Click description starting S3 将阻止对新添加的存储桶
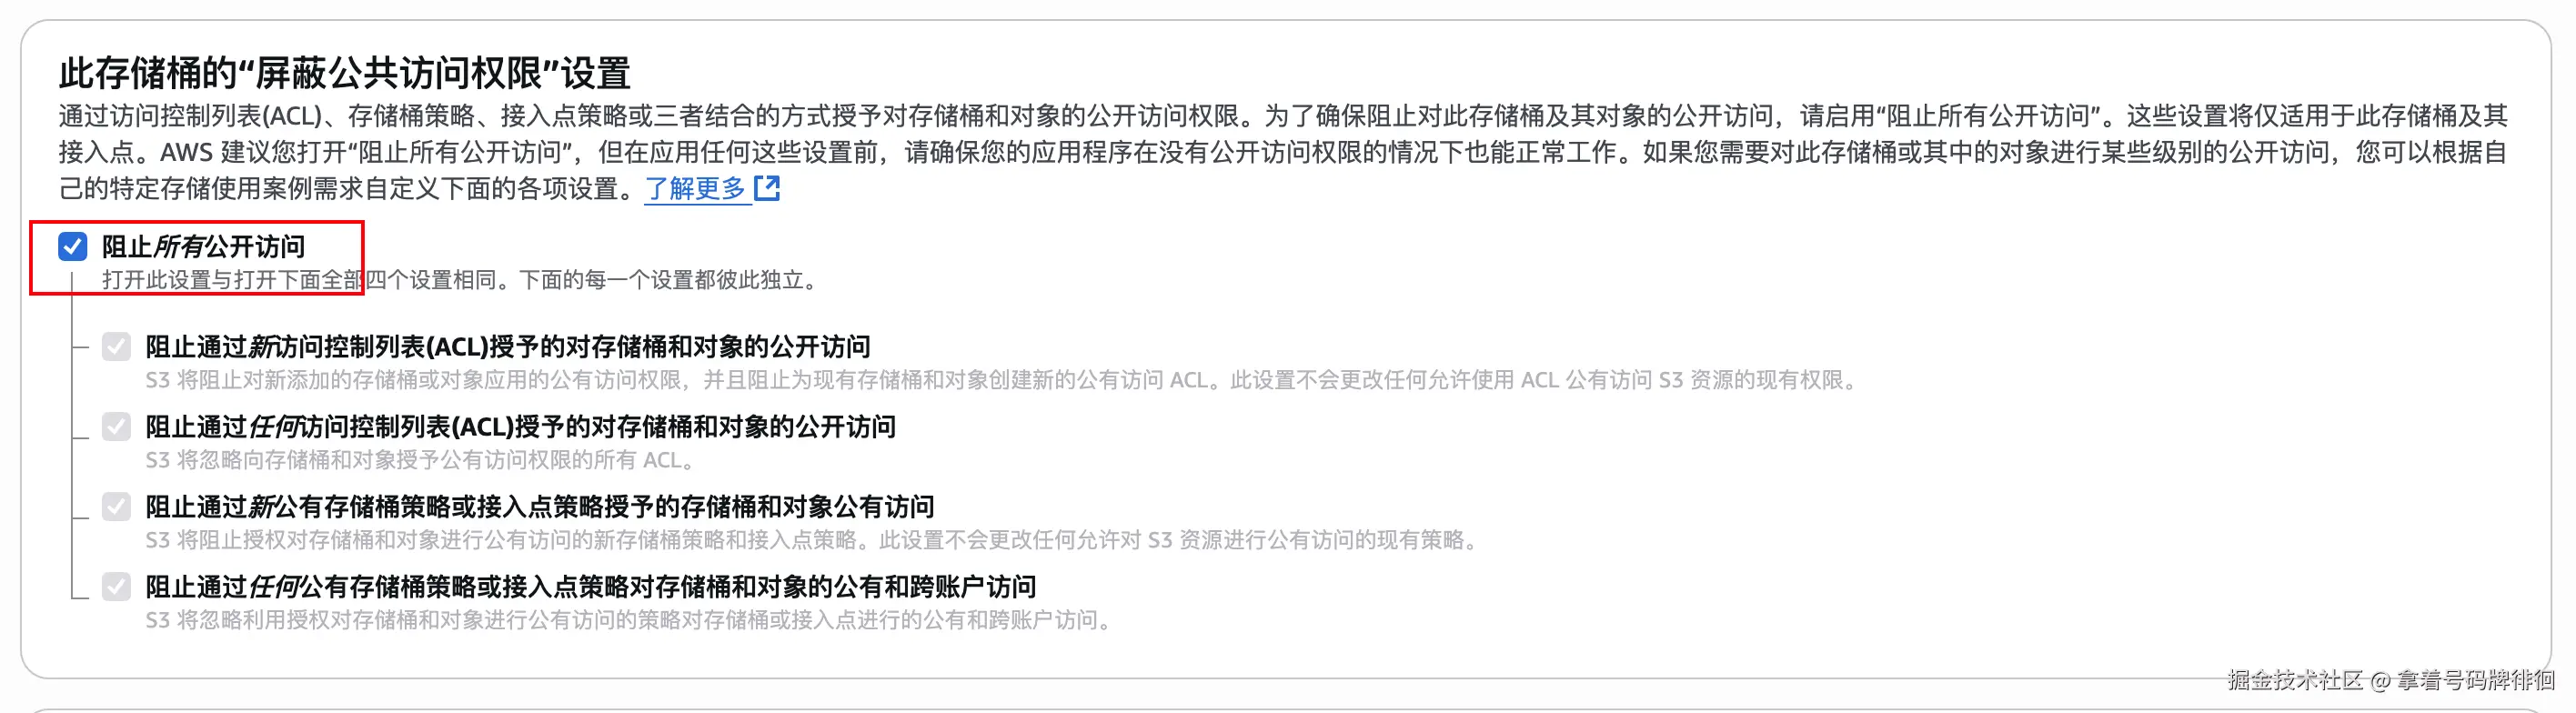This screenshot has height=713, width=2576. click(x=1004, y=380)
